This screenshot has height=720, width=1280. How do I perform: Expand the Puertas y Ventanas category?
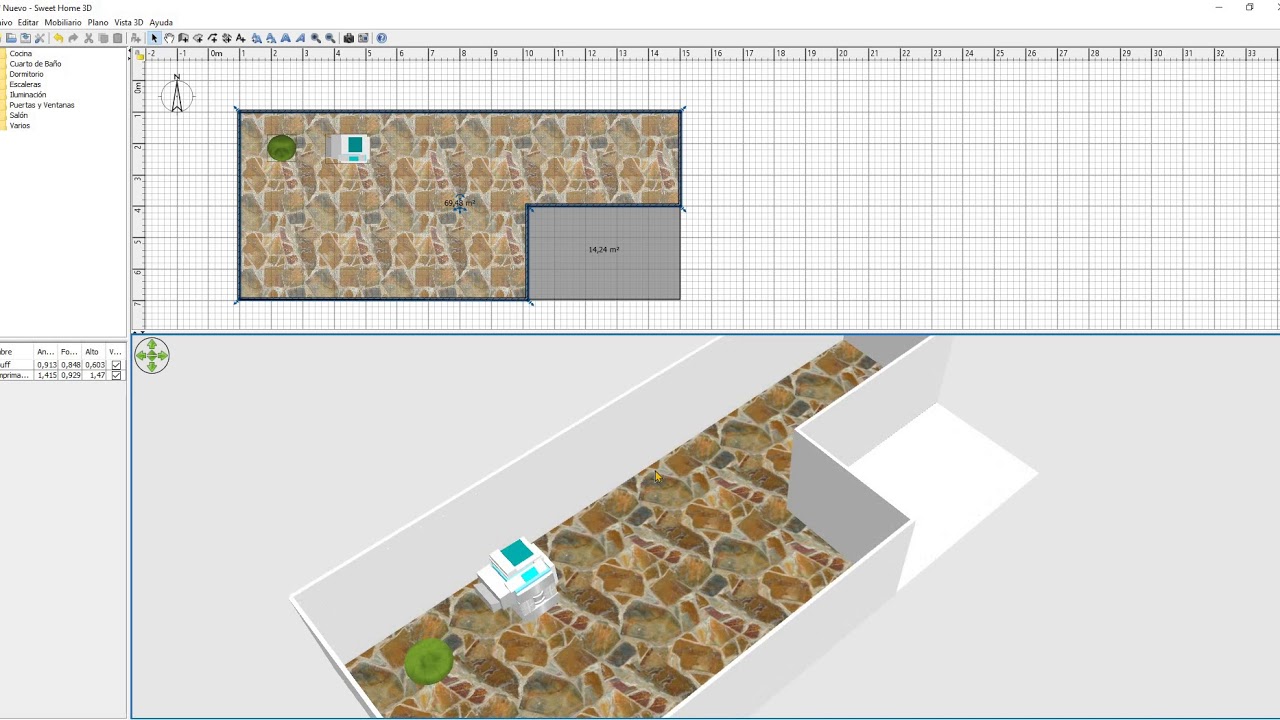pos(42,105)
